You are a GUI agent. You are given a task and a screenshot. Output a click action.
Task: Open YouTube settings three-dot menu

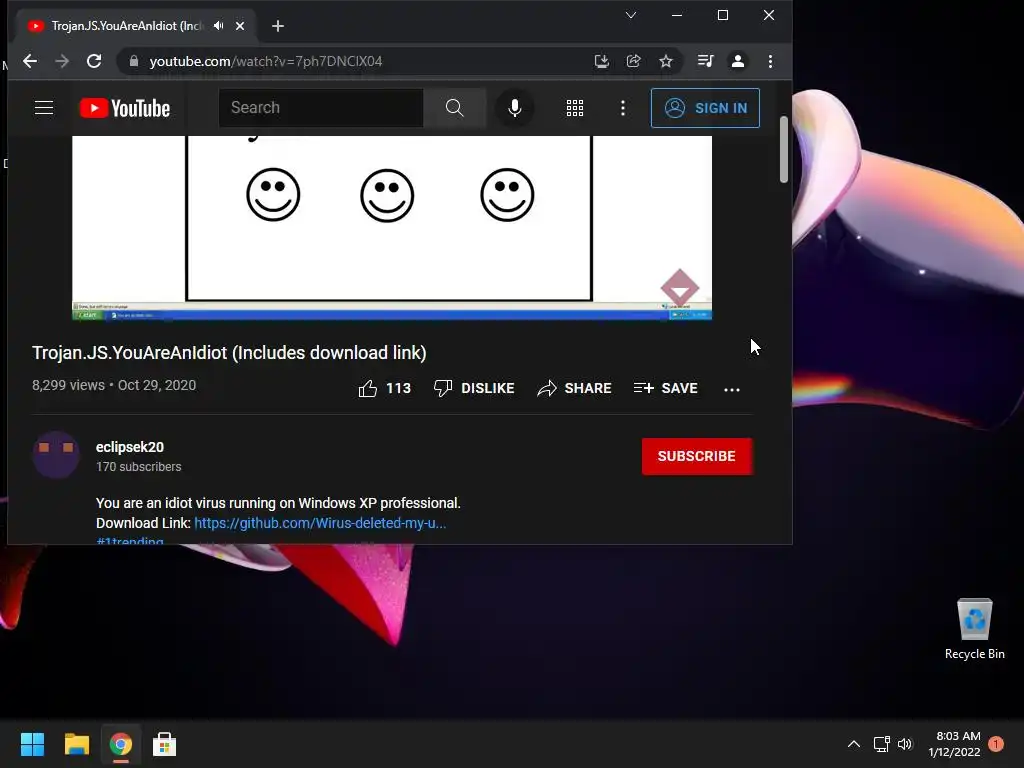click(622, 108)
